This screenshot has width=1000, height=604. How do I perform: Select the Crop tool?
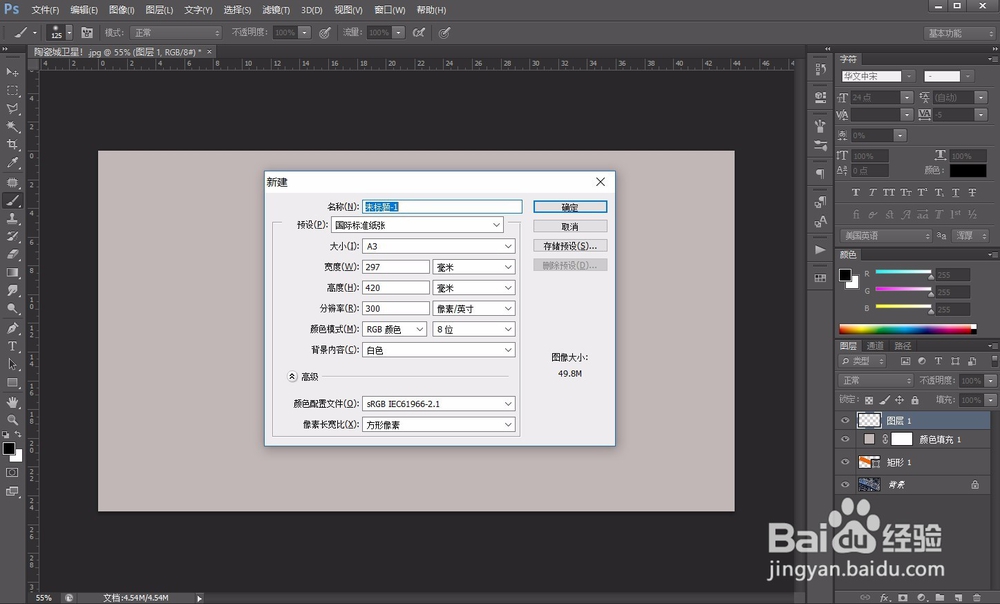point(12,145)
